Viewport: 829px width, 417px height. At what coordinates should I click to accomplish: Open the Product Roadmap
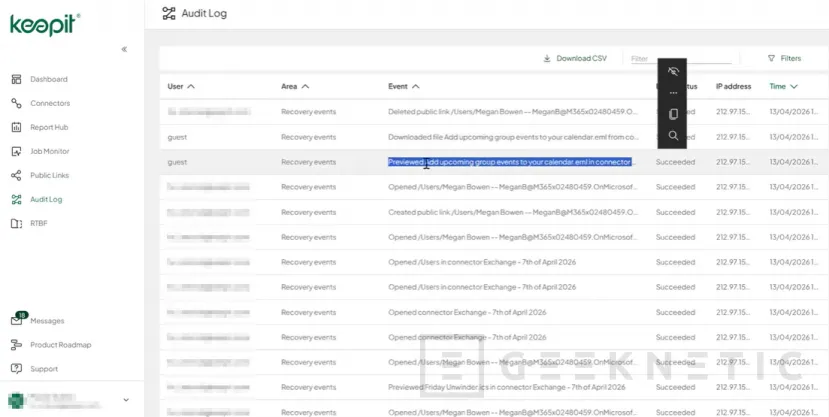[x=59, y=345]
